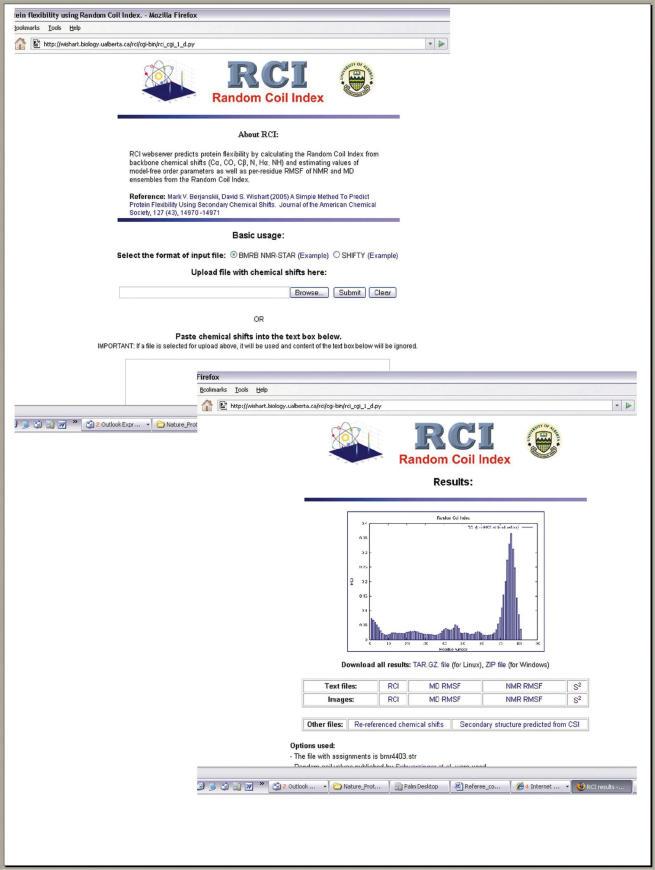Click the home icon in upper Firefox toolbar
Viewport: 655px width, 870px height.
pyautogui.click(x=22, y=44)
